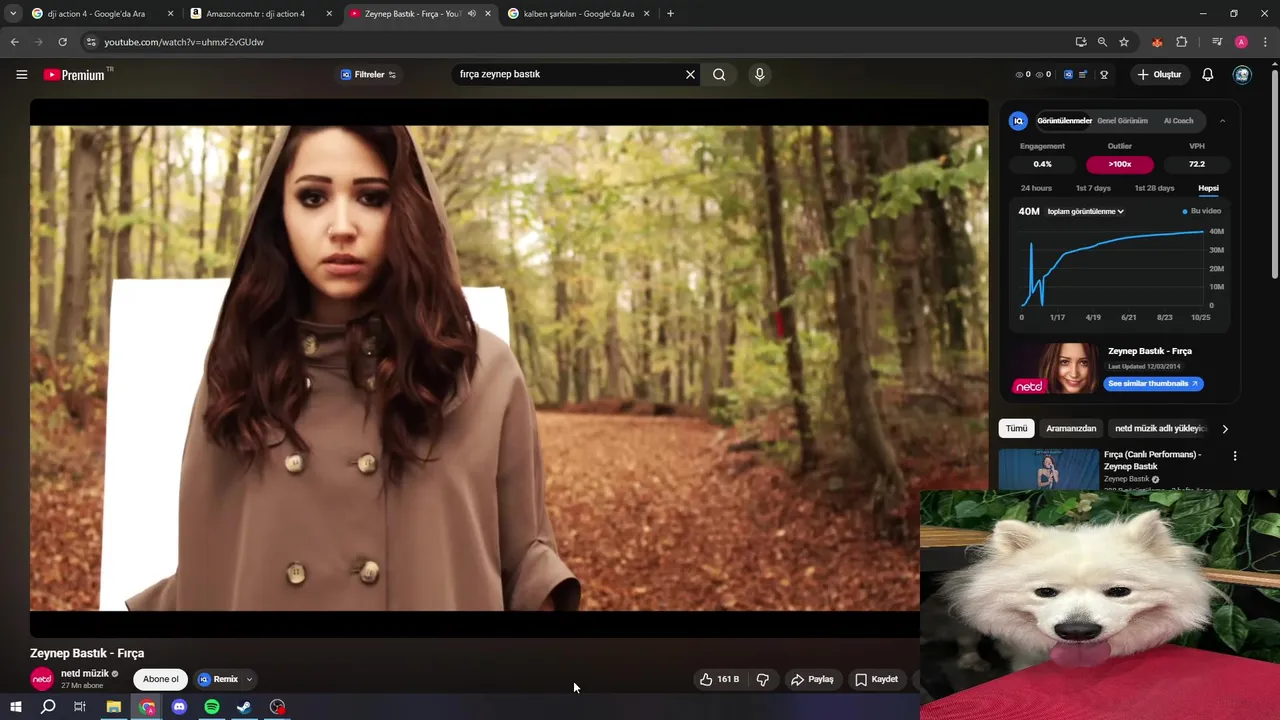The image size is (1280, 720).
Task: Switch to the AI Coach tab
Action: pyautogui.click(x=1178, y=121)
